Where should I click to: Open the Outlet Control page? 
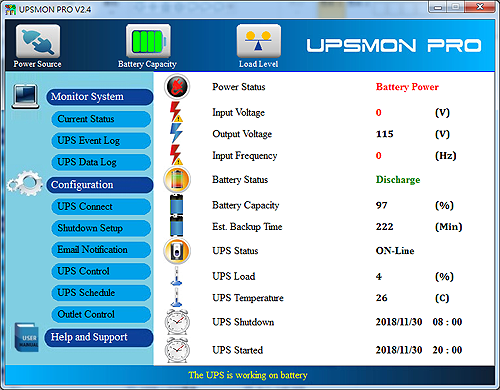pyautogui.click(x=101, y=314)
